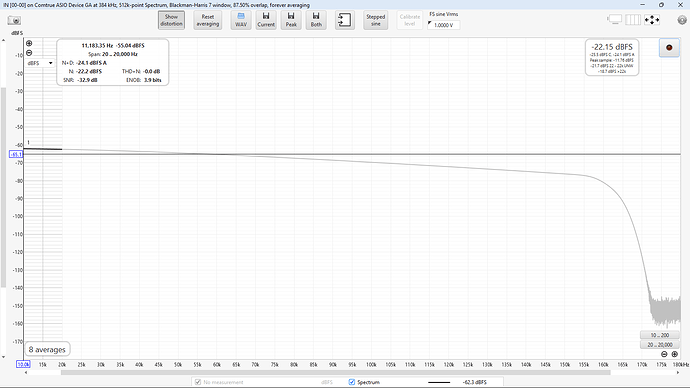Screen dimensions: 690x388
Task: Select the 10 .. 200 frequency range button
Action: coord(660,335)
